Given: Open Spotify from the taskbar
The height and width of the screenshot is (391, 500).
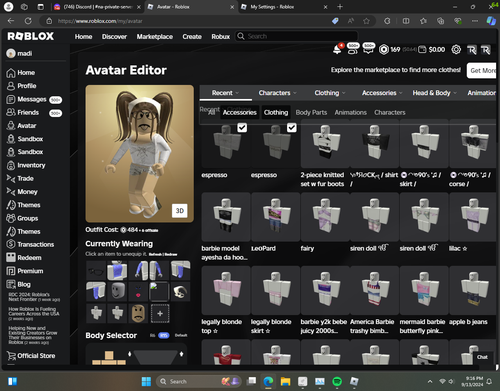Looking at the screenshot, I should pyautogui.click(x=337, y=381).
